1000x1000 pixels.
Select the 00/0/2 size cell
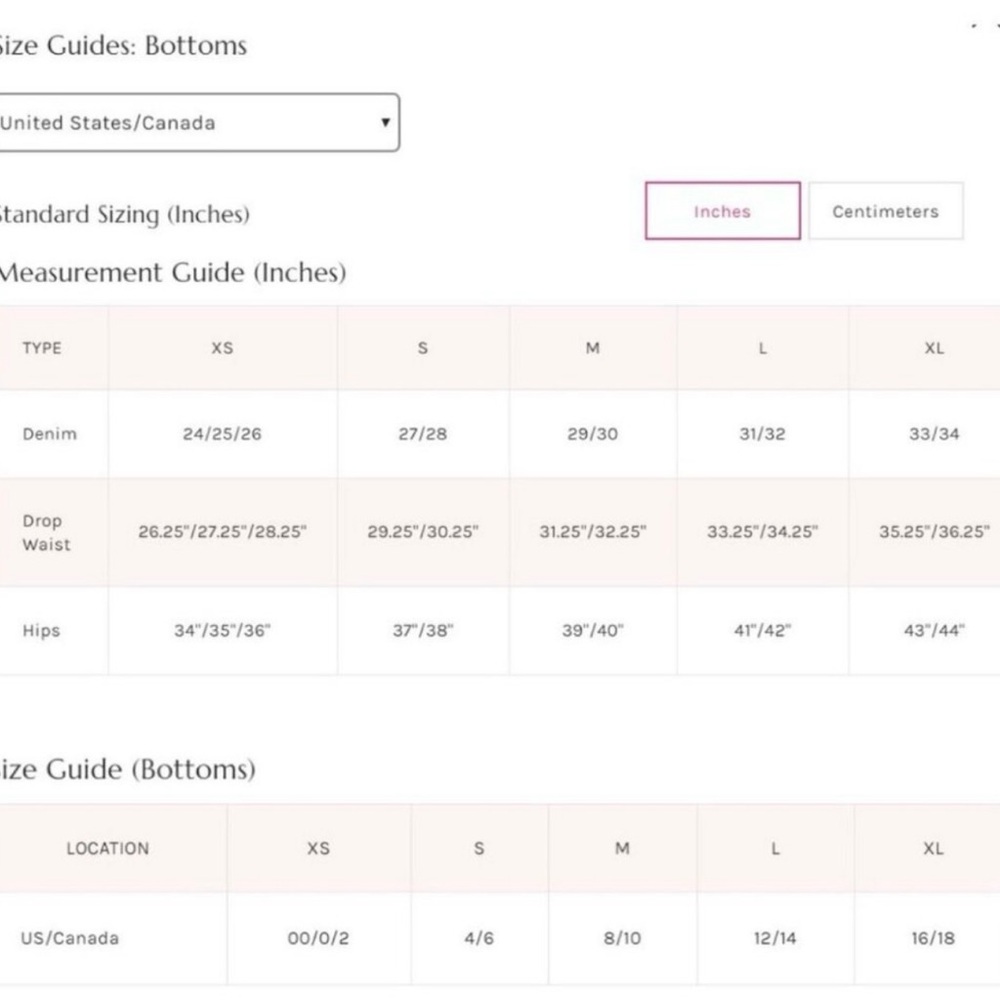318,938
